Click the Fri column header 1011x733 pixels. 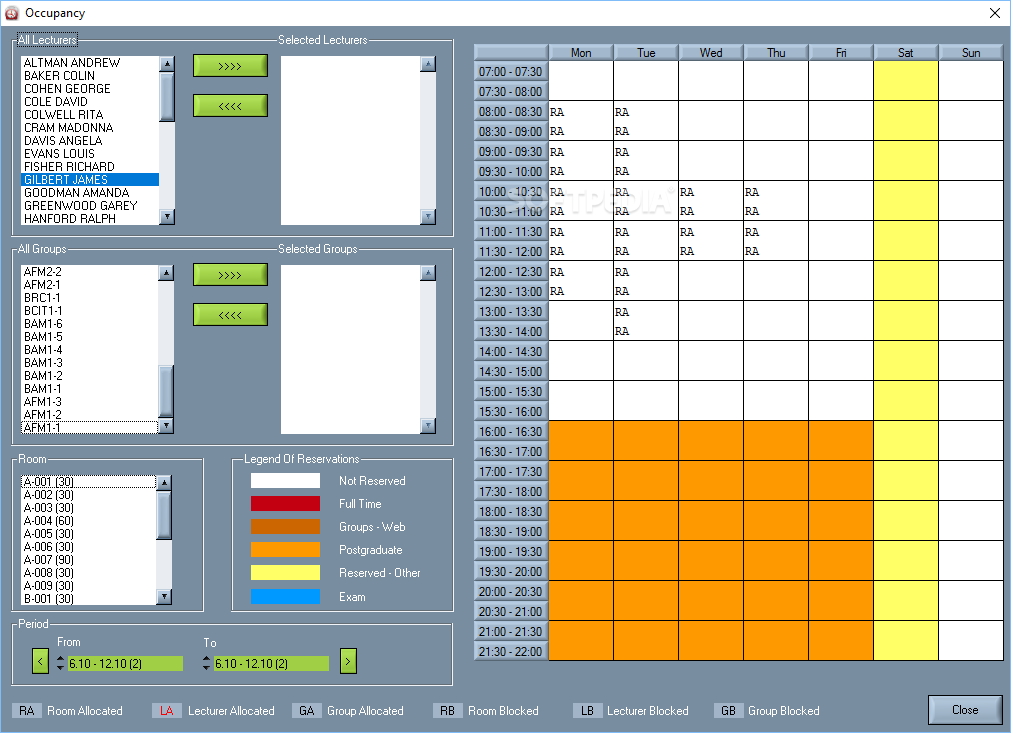841,53
